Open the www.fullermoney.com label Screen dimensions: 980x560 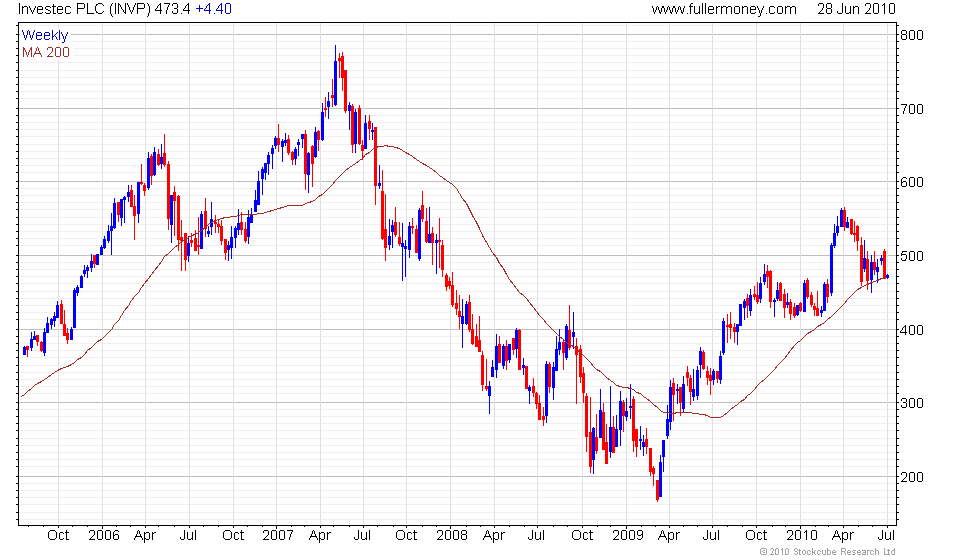click(x=724, y=9)
